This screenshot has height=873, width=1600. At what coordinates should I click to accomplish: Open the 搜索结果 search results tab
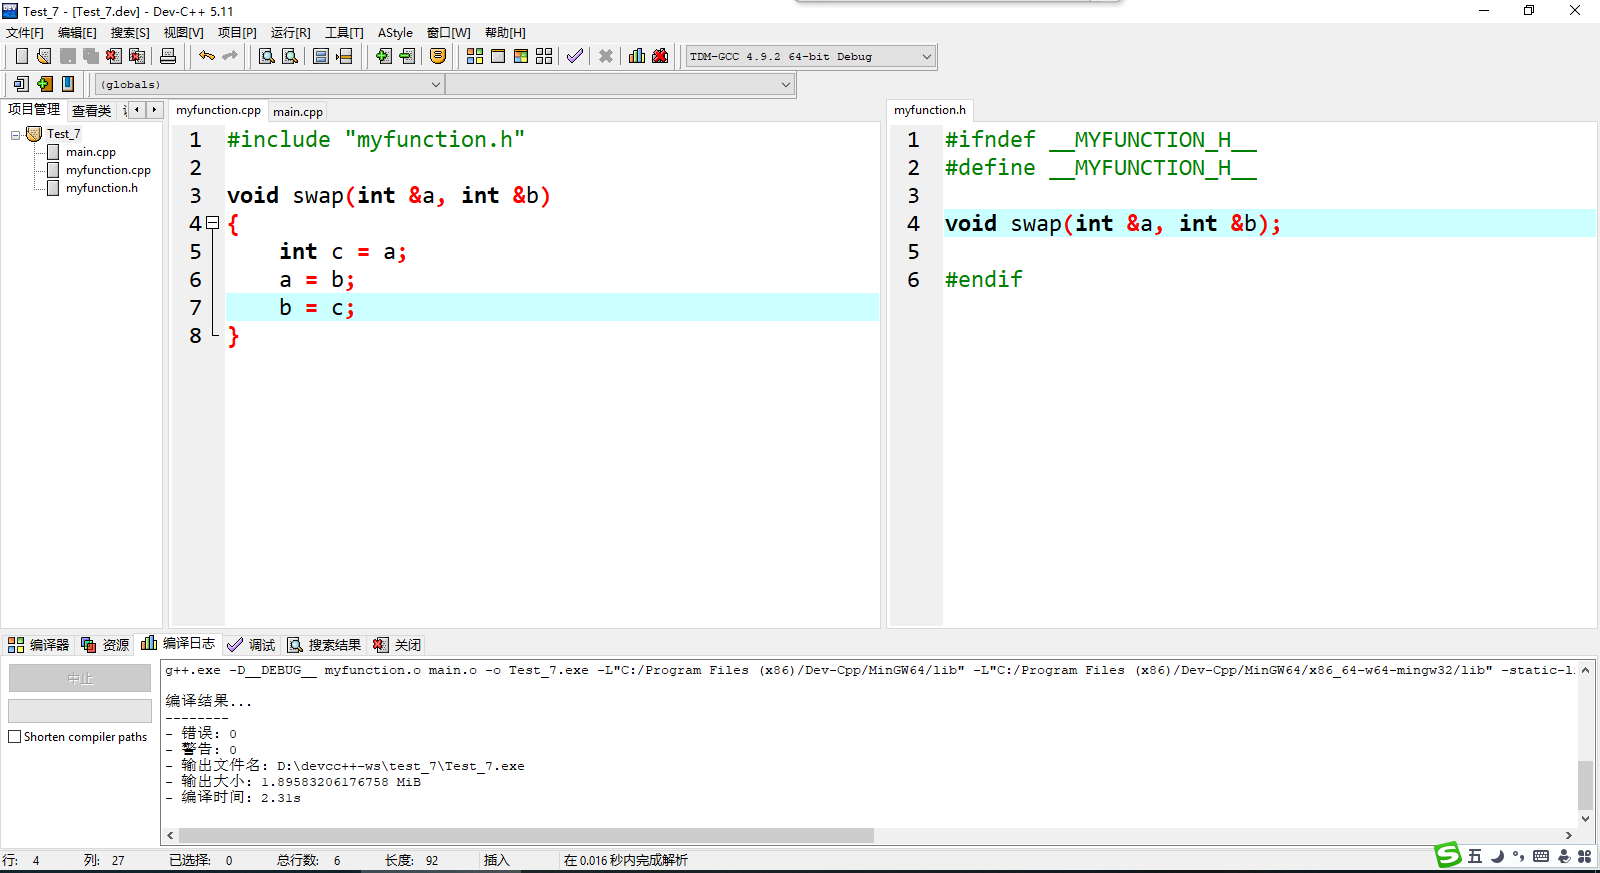pos(324,645)
